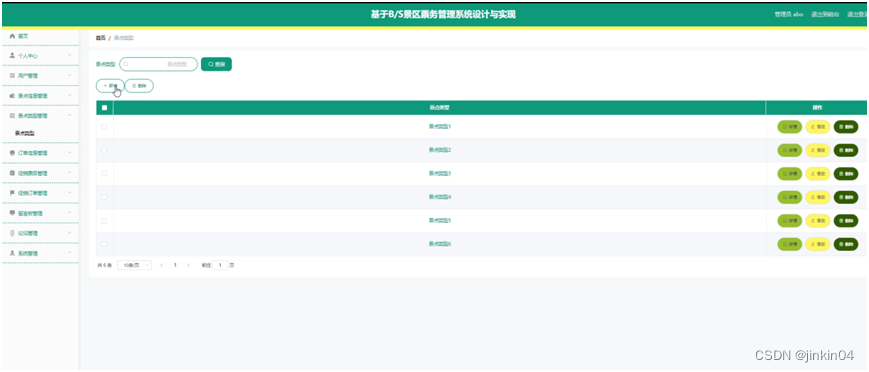
Task: Click the icon beside 促销票务管理
Action: [12, 173]
